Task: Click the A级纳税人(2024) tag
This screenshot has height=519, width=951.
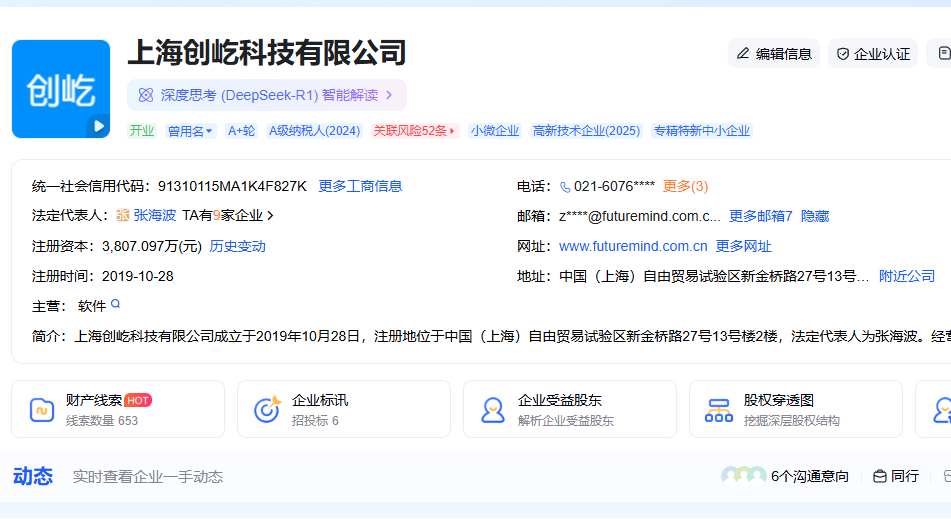Action: 314,131
